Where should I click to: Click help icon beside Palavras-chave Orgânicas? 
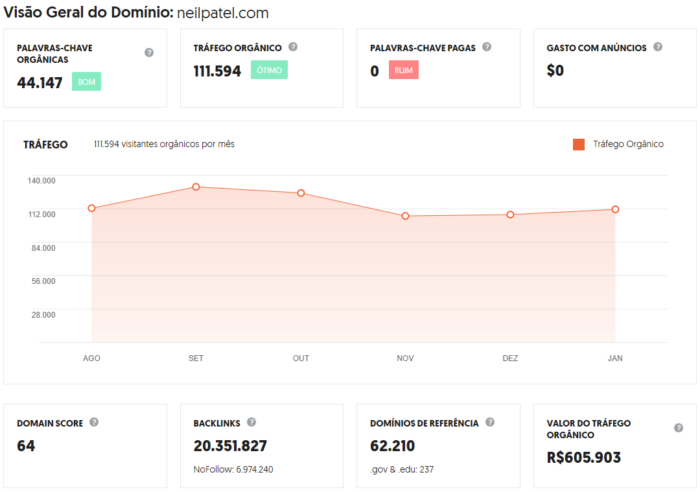coord(149,53)
